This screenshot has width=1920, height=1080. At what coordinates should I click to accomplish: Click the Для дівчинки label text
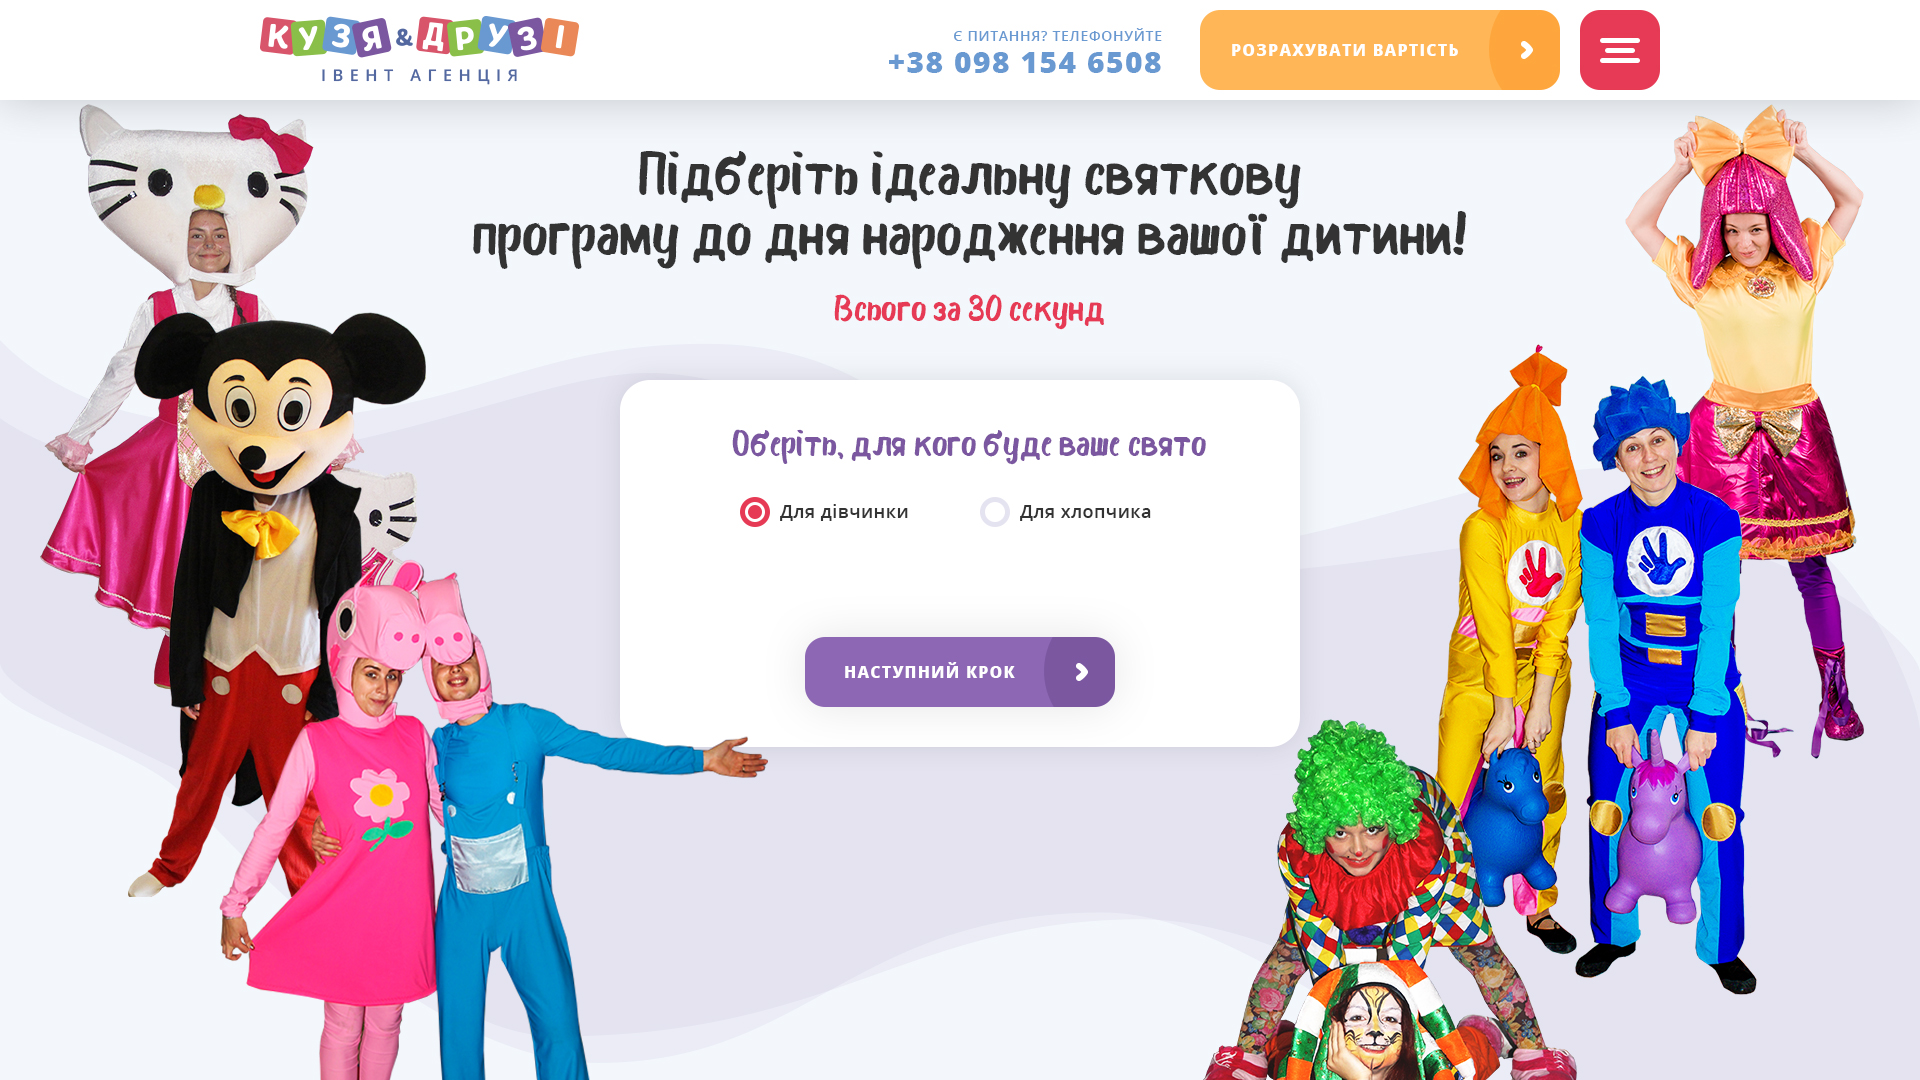pyautogui.click(x=844, y=512)
